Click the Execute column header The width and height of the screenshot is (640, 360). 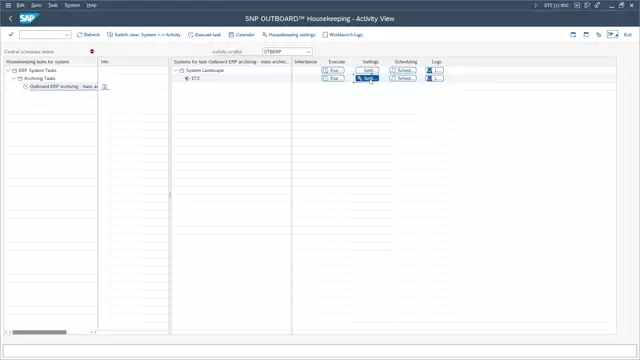[337, 62]
